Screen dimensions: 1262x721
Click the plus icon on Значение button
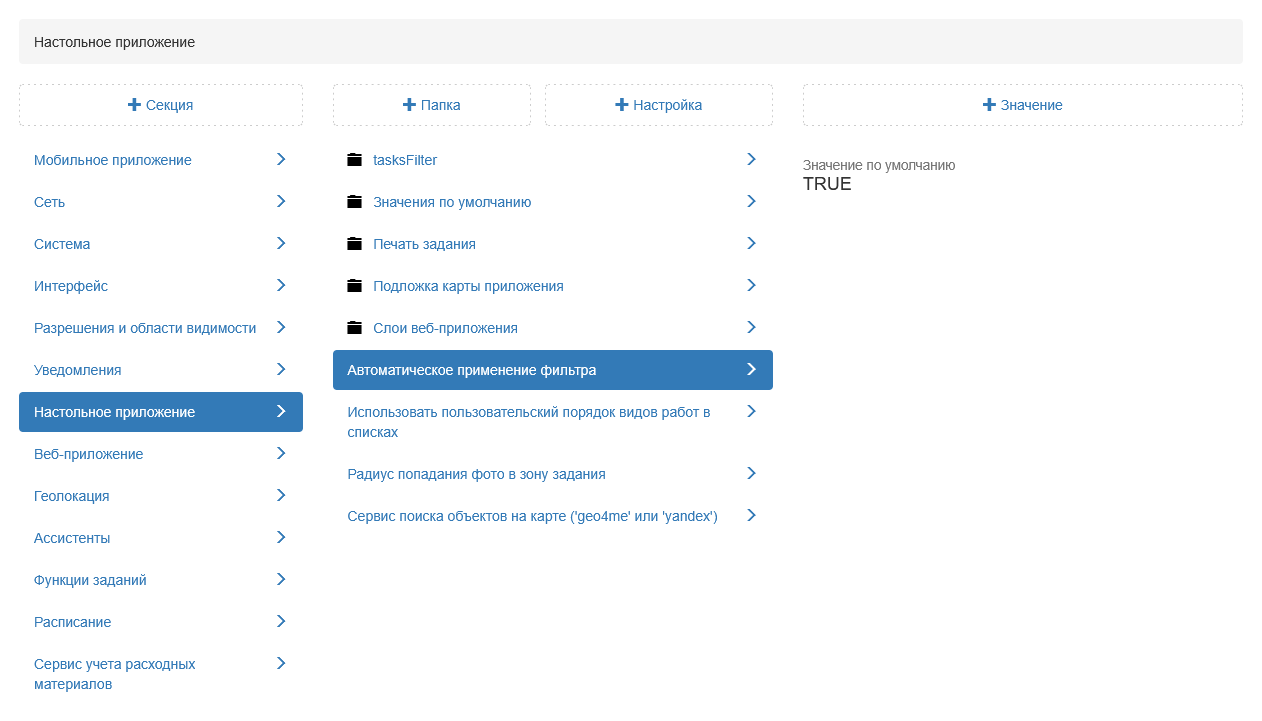coord(989,105)
